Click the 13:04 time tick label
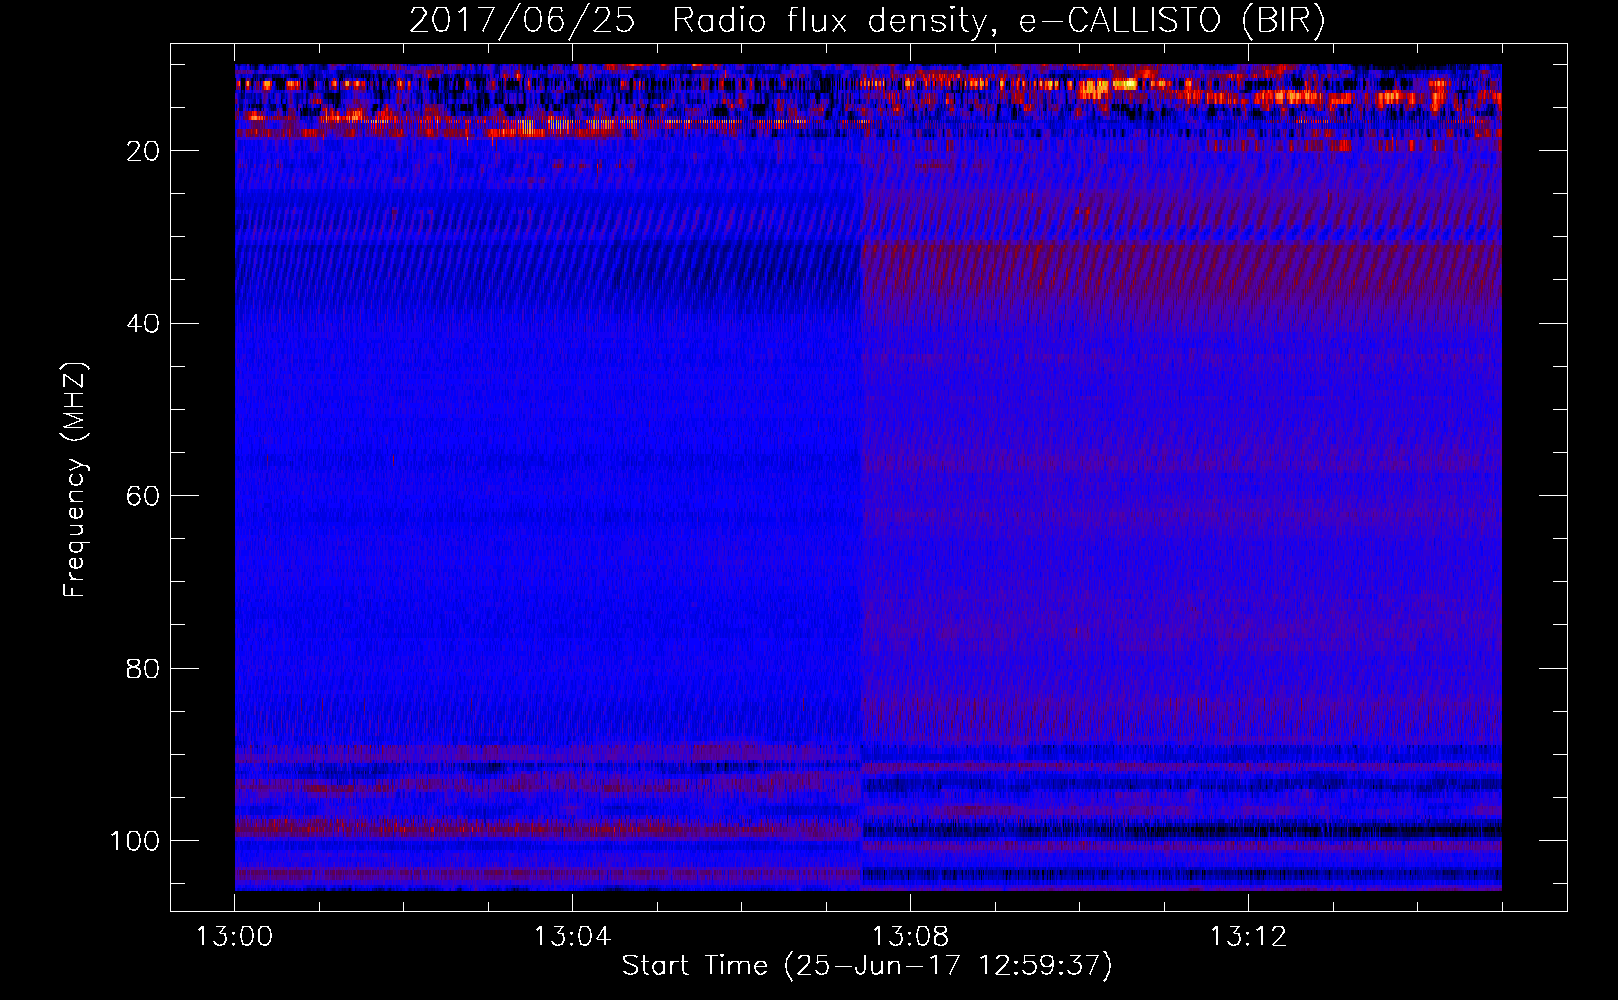1618x1000 pixels. click(572, 937)
